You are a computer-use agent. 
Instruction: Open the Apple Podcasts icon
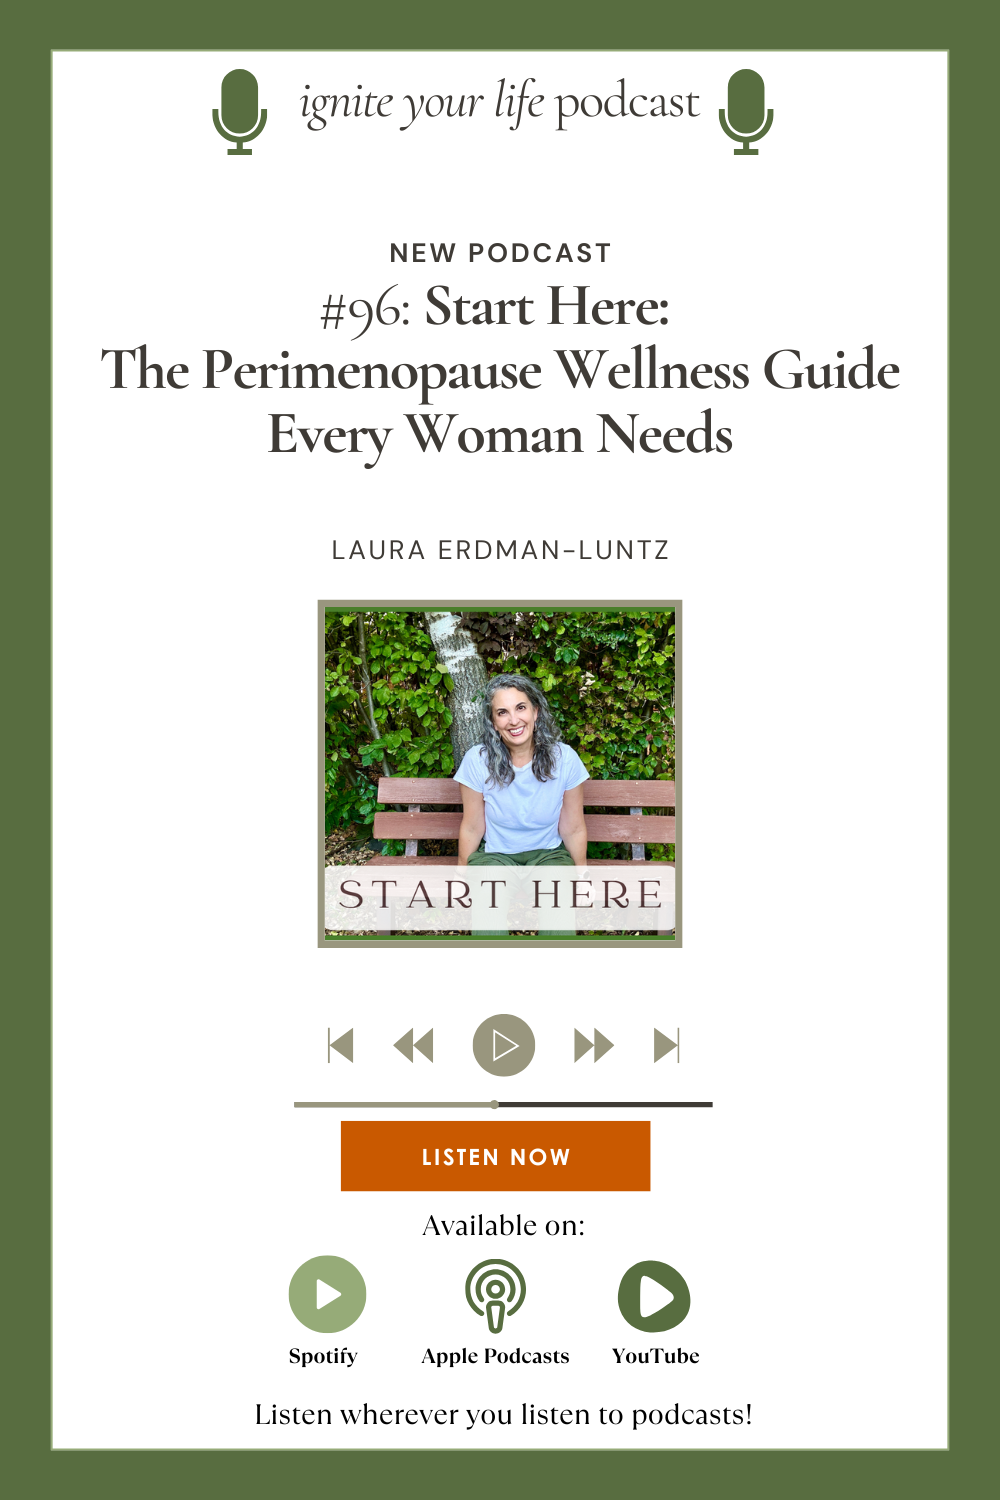[x=495, y=1296]
